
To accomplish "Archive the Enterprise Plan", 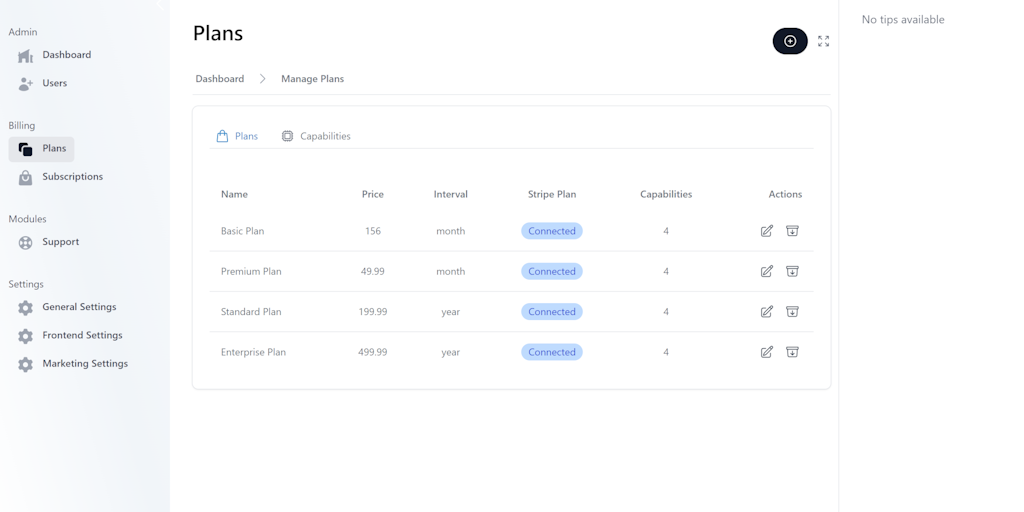I will [792, 352].
